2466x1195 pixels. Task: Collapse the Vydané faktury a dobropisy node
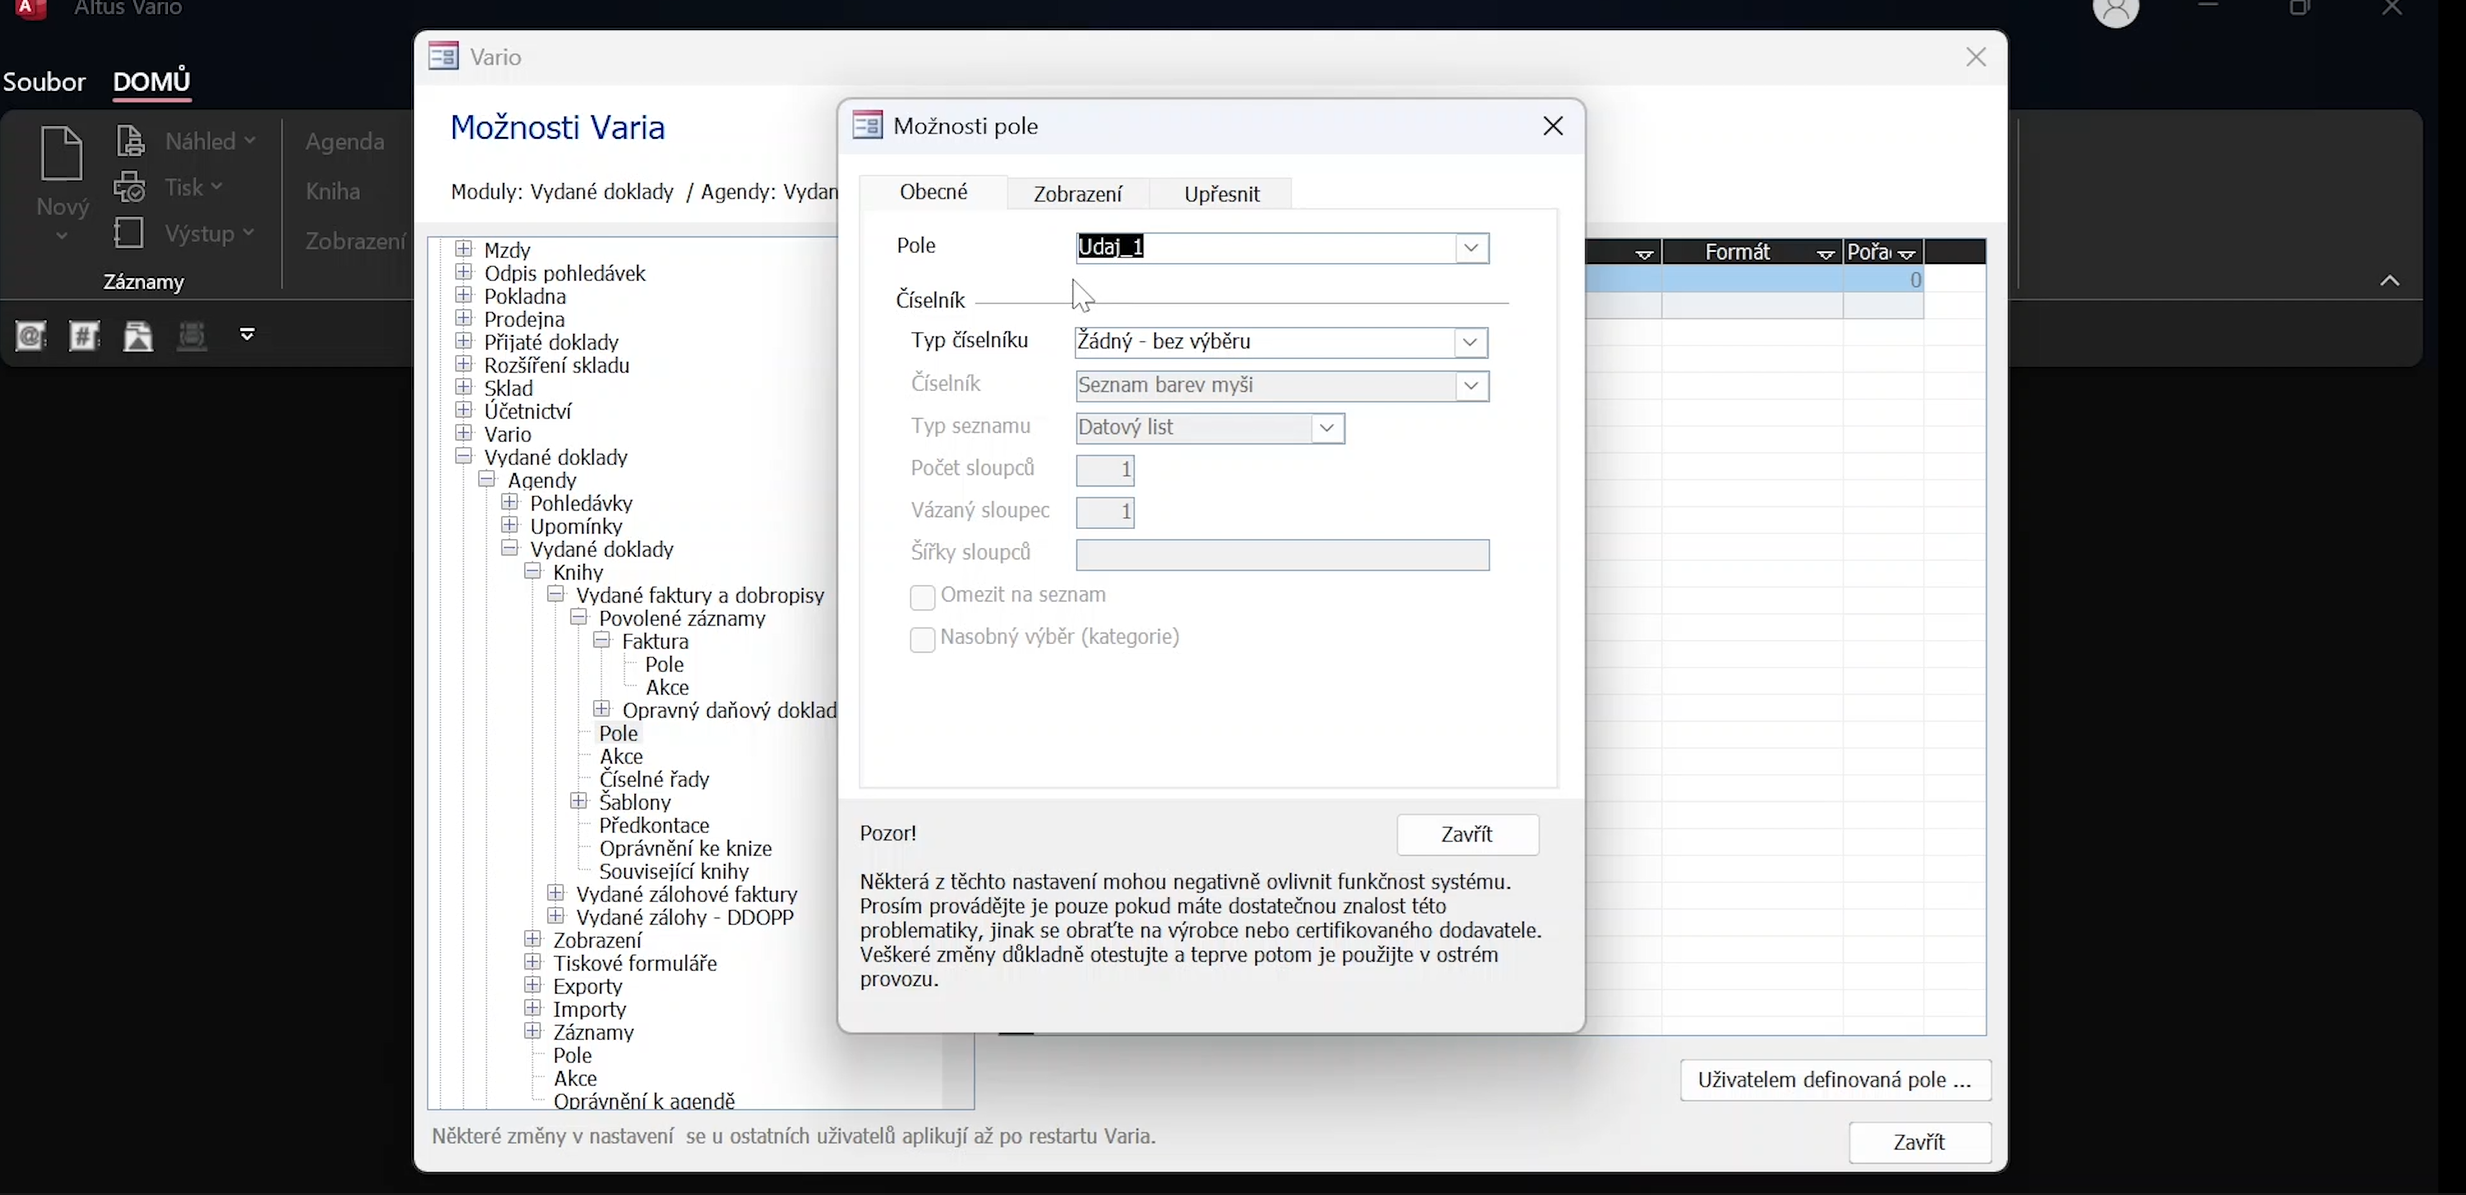[556, 595]
